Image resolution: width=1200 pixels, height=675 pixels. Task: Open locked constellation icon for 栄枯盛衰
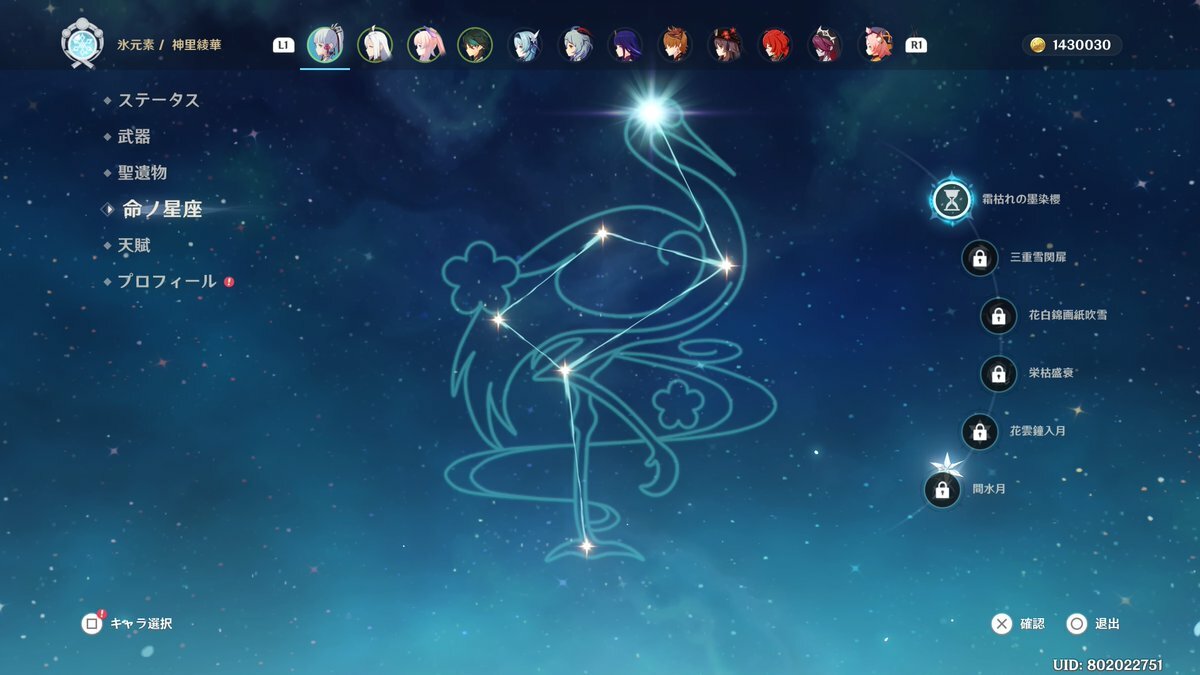click(x=998, y=374)
